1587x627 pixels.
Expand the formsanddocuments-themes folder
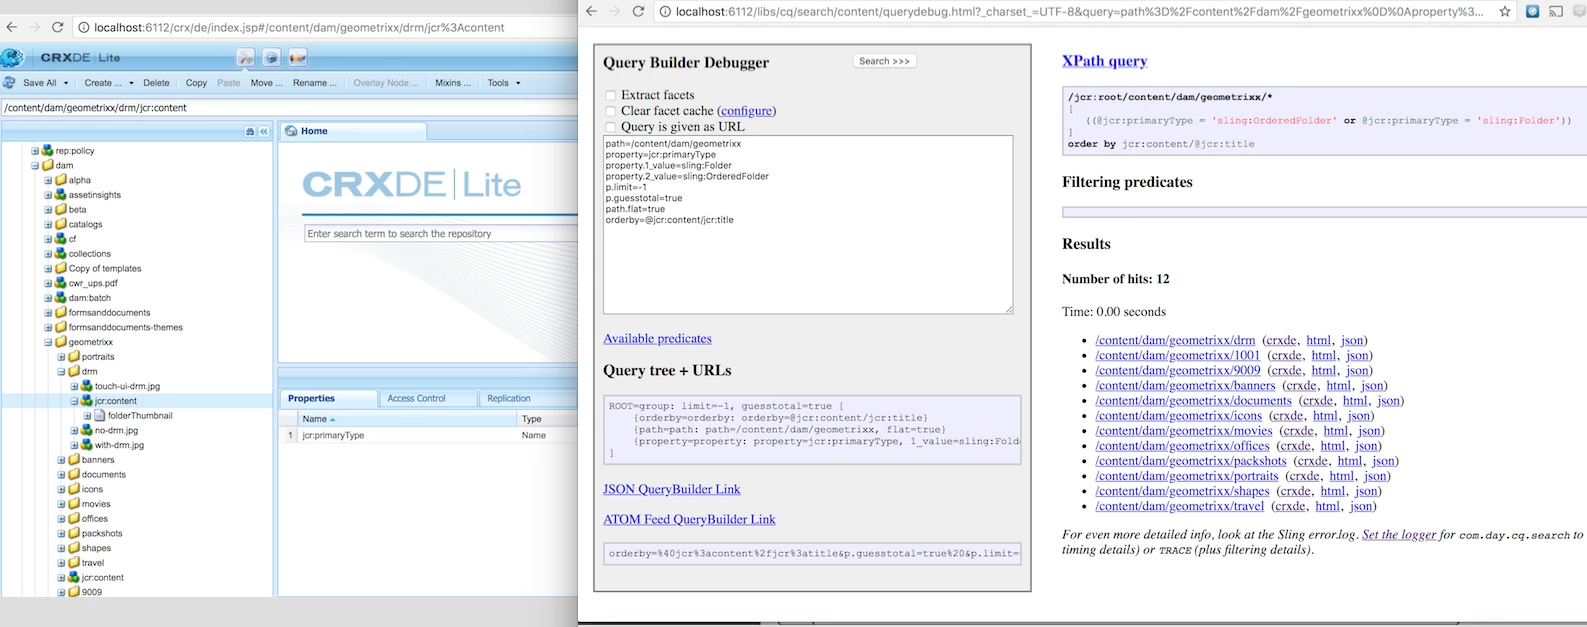click(x=48, y=328)
